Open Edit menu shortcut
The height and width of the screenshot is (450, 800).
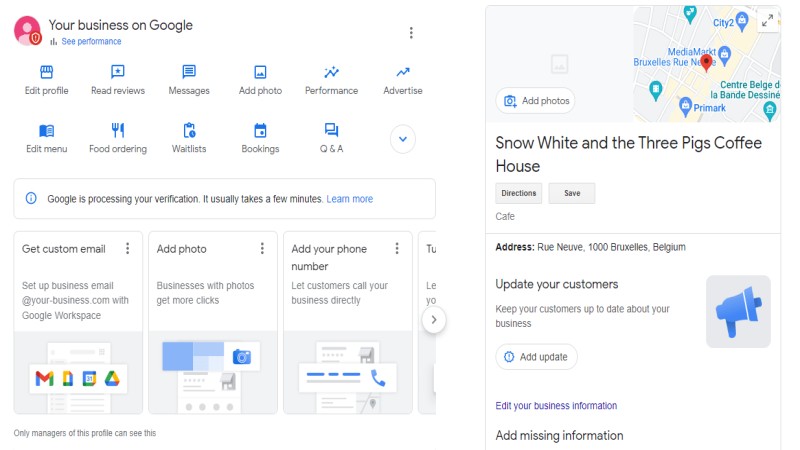[x=46, y=138]
